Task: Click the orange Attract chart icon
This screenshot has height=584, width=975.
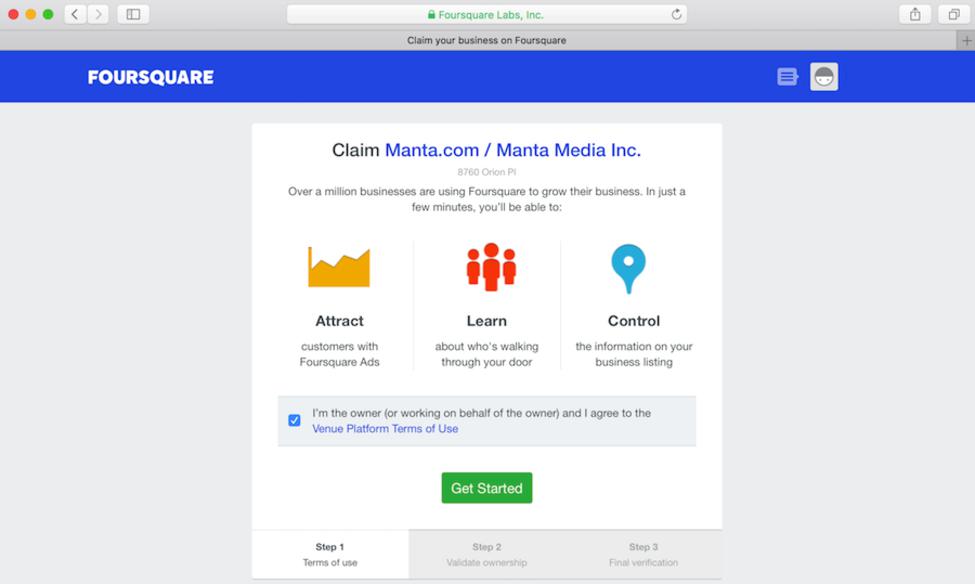Action: point(339,267)
